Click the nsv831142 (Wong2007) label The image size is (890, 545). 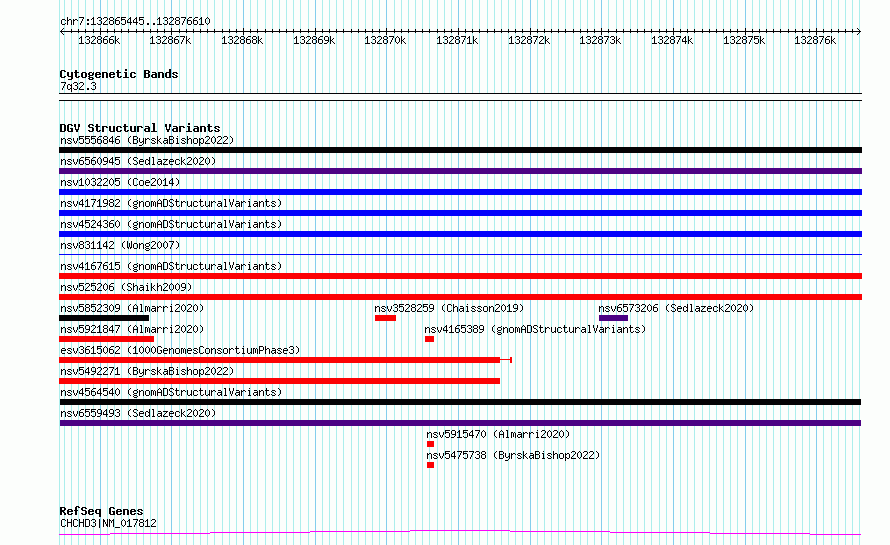(120, 245)
